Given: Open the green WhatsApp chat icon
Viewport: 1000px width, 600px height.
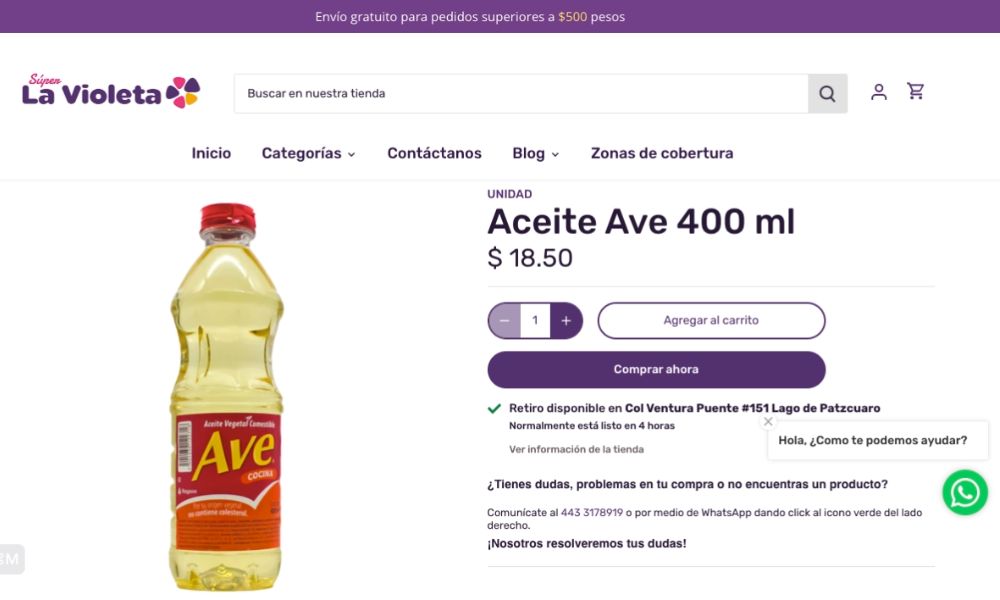Looking at the screenshot, I should click(965, 492).
